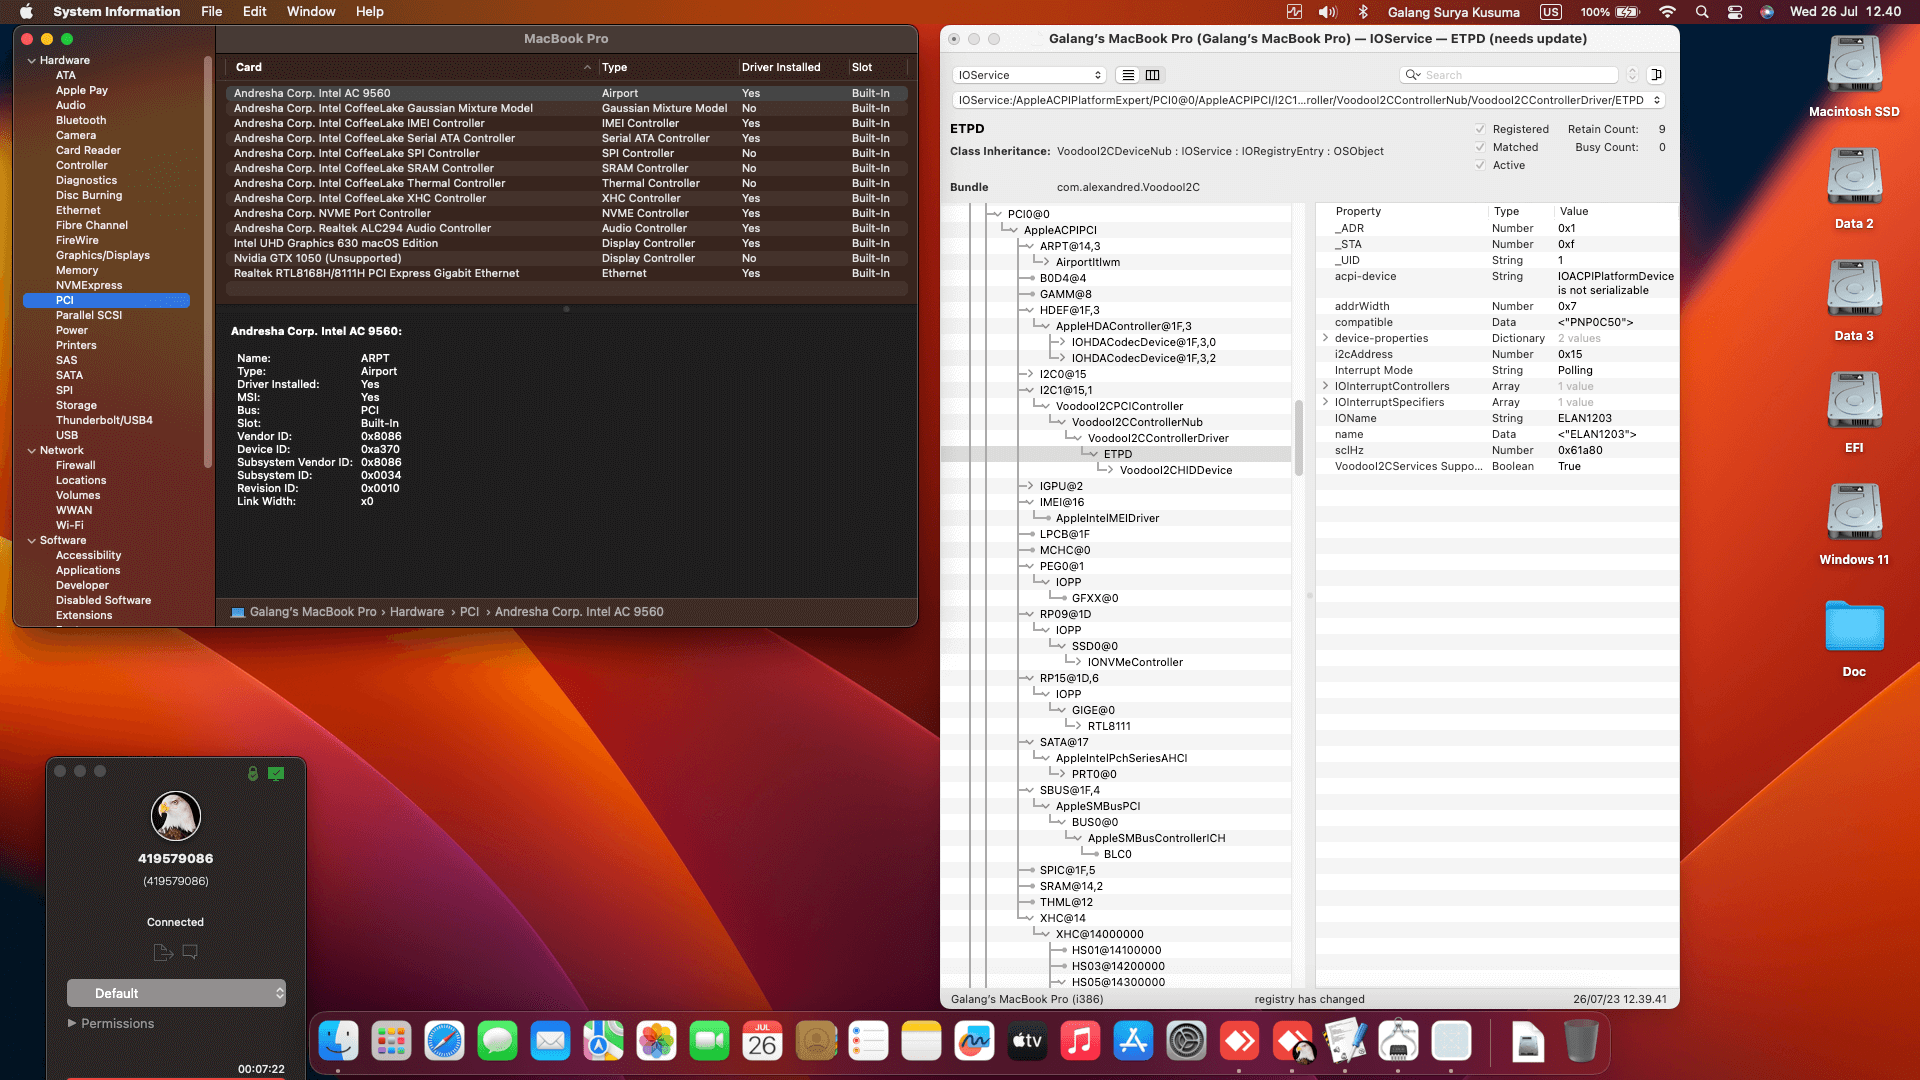Click the Andresha Corp. Intel AC 9560 breadcrumb
The width and height of the screenshot is (1920, 1080).
[579, 611]
